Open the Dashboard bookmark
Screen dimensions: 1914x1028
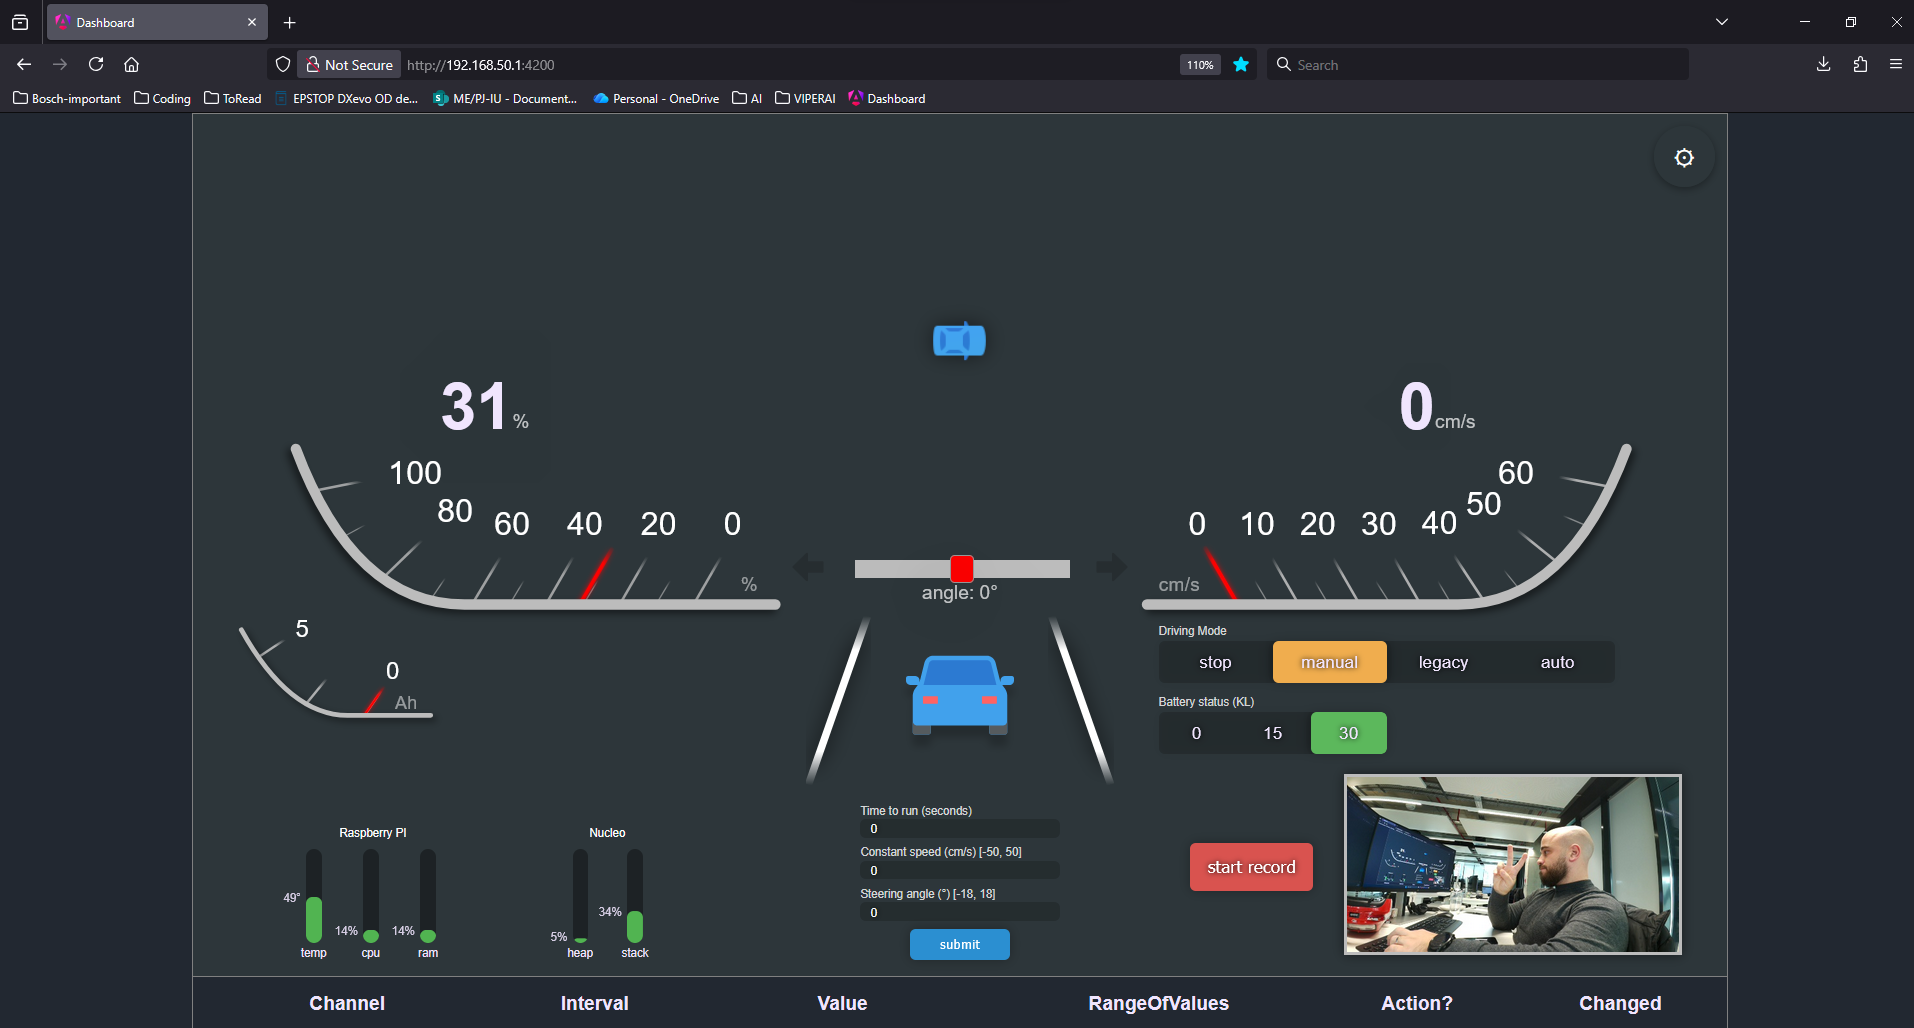click(887, 99)
